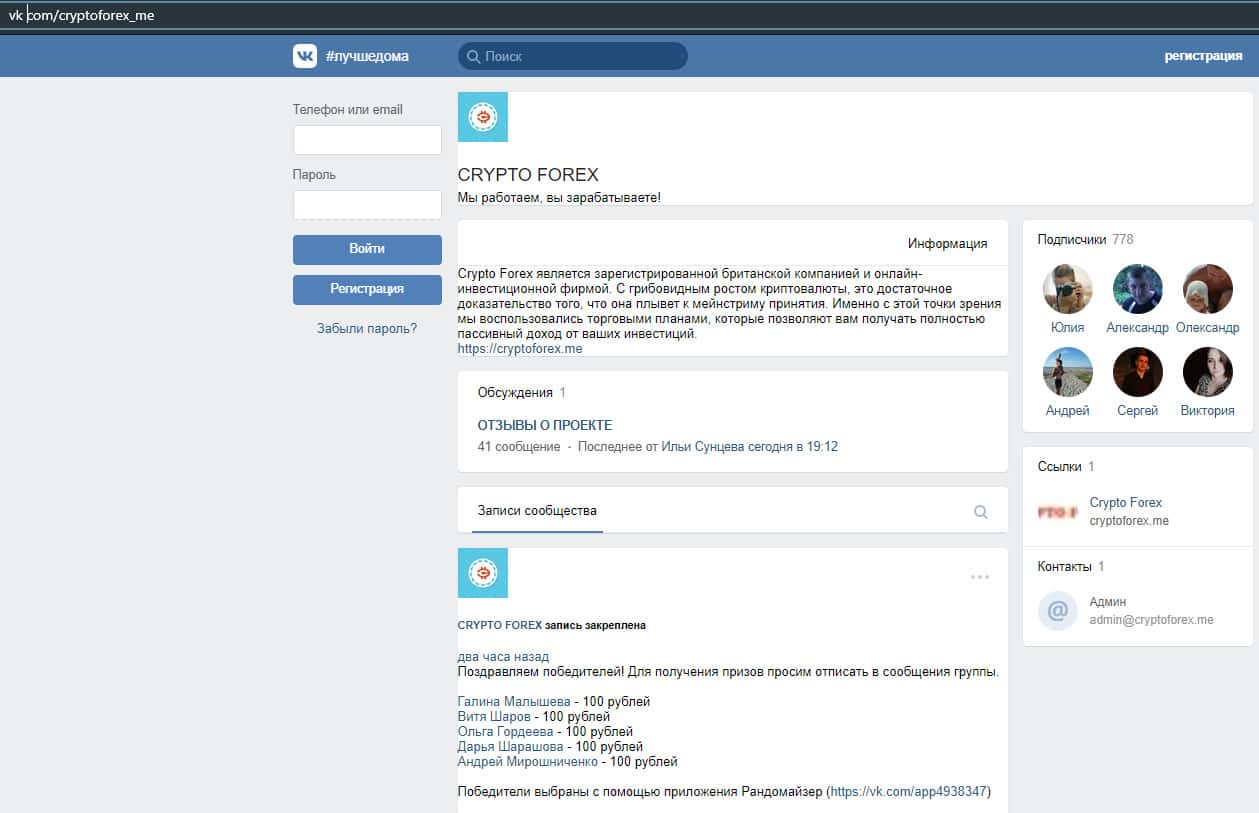Open the ОТЗЫВЫ О ПРОЕКТЕ discussion
The height and width of the screenshot is (813, 1259).
tap(545, 425)
